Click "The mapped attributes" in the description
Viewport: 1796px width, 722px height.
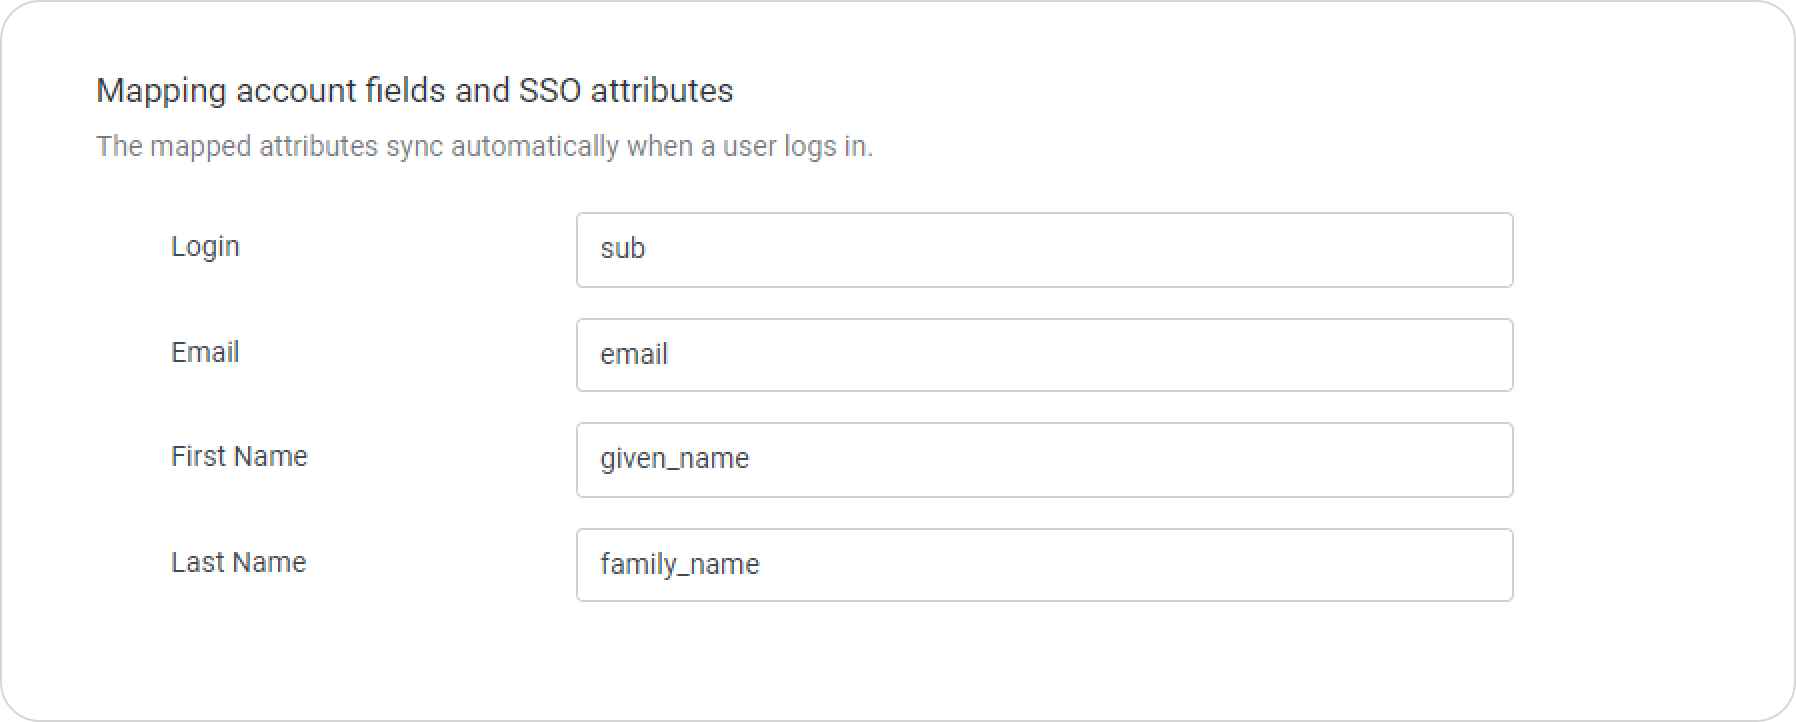point(237,147)
